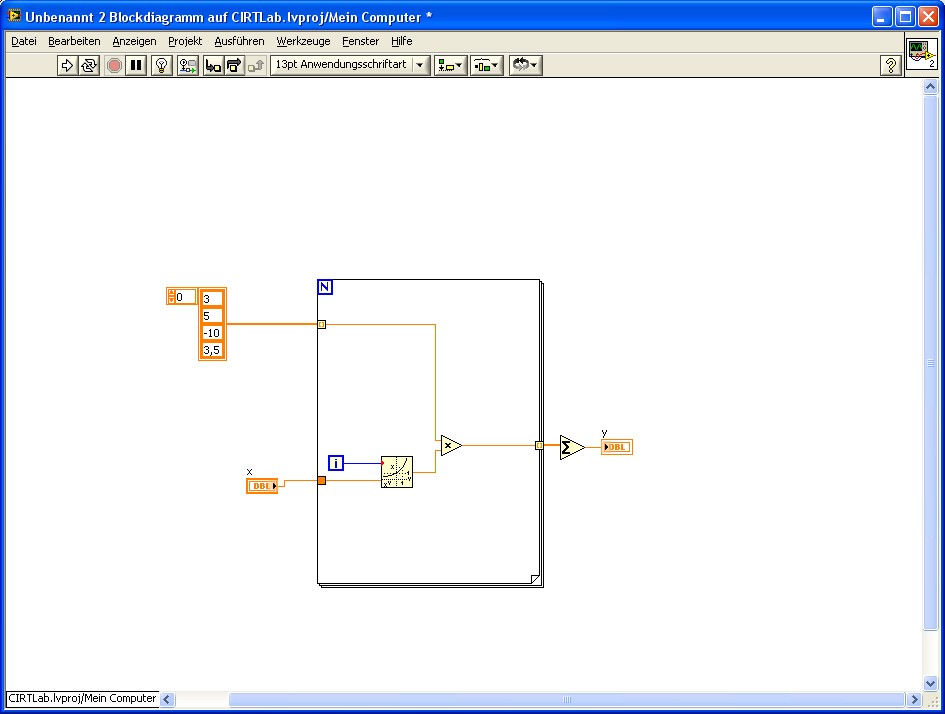Toggle highlight execution light bulb

point(161,65)
